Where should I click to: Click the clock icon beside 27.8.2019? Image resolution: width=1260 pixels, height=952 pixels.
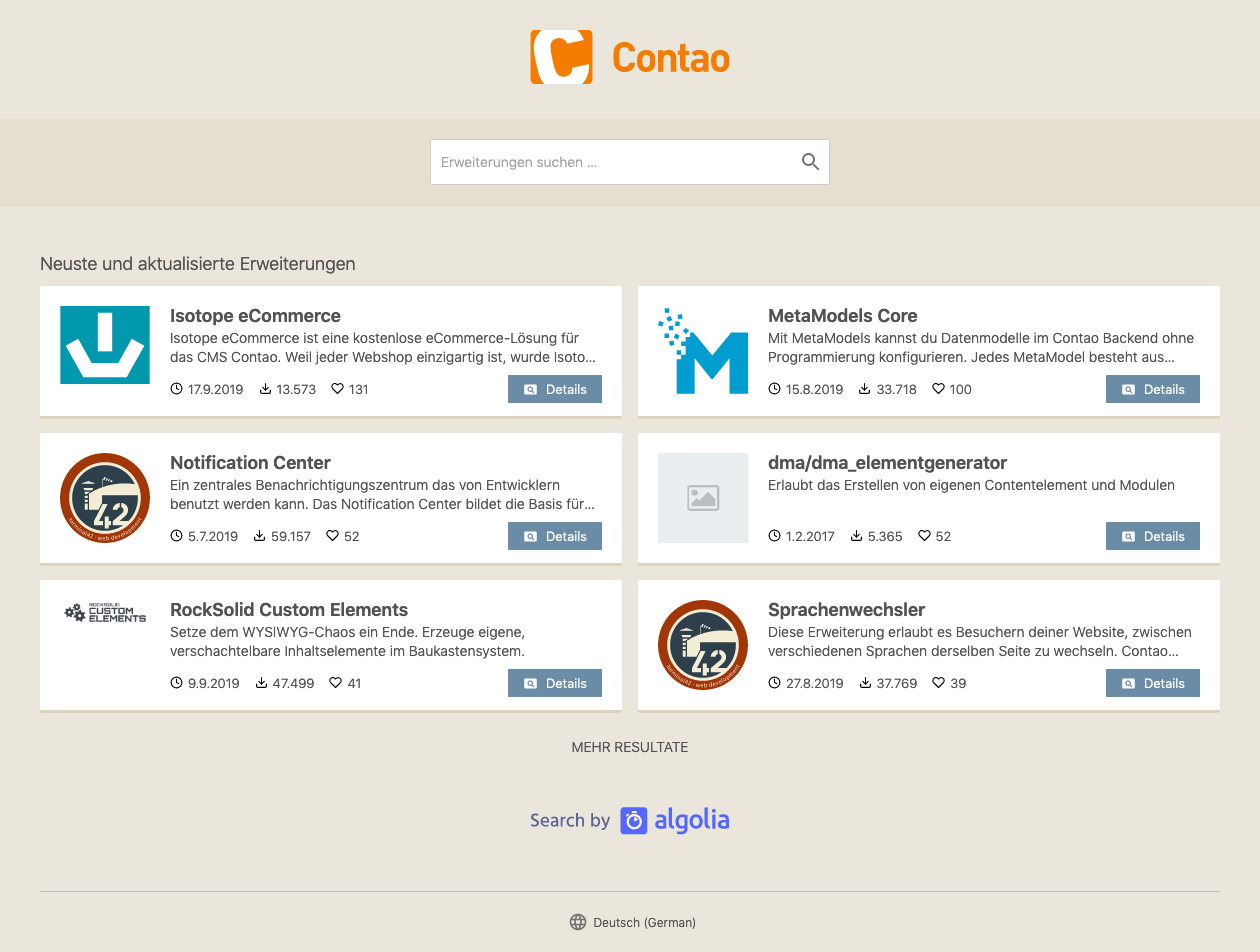click(774, 683)
